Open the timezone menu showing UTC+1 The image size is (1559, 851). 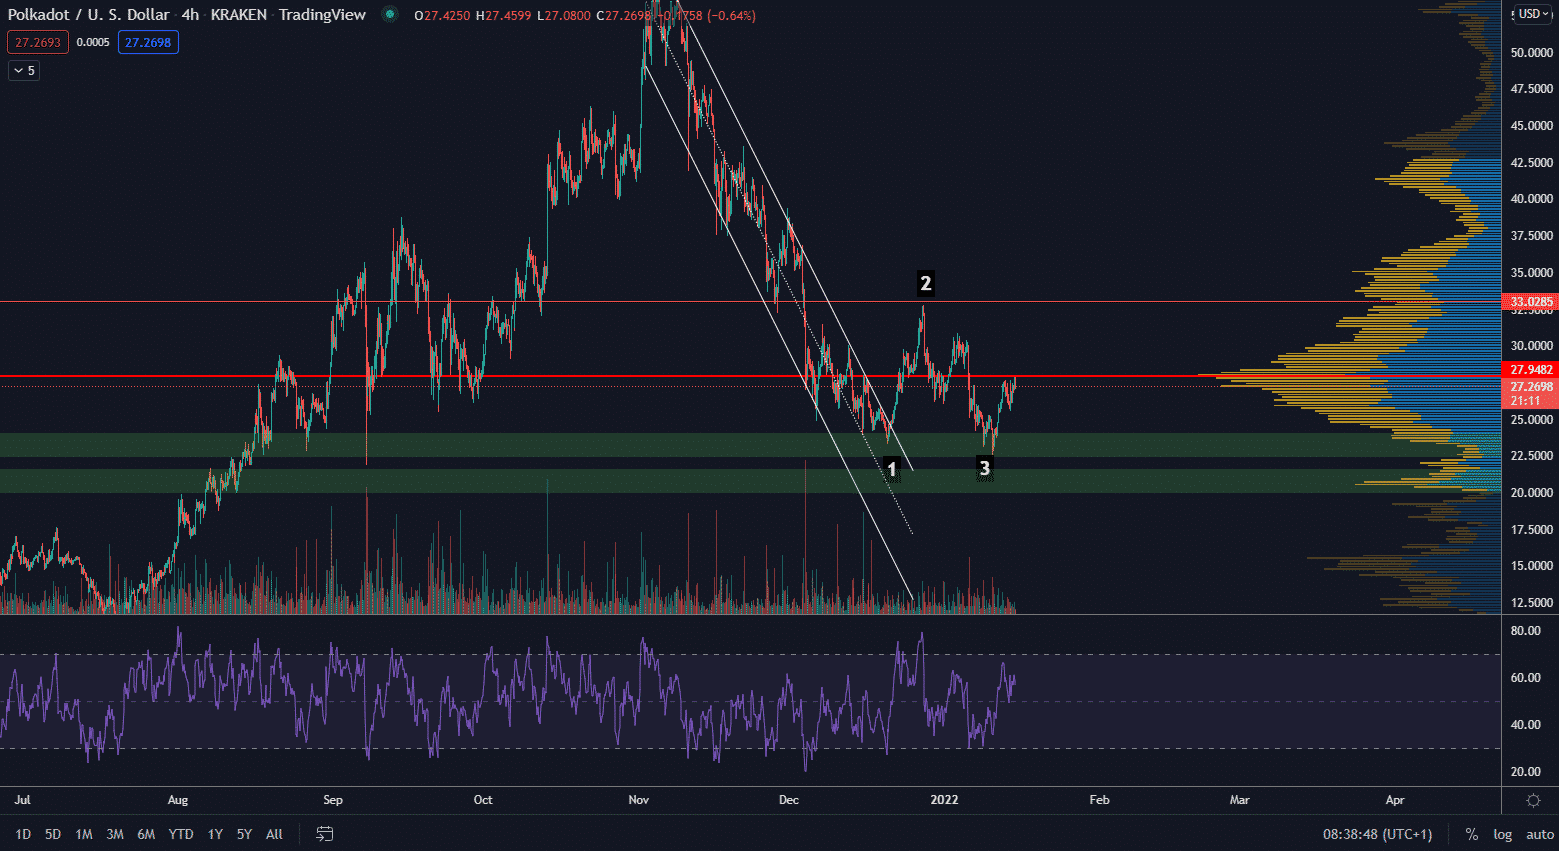point(1377,834)
